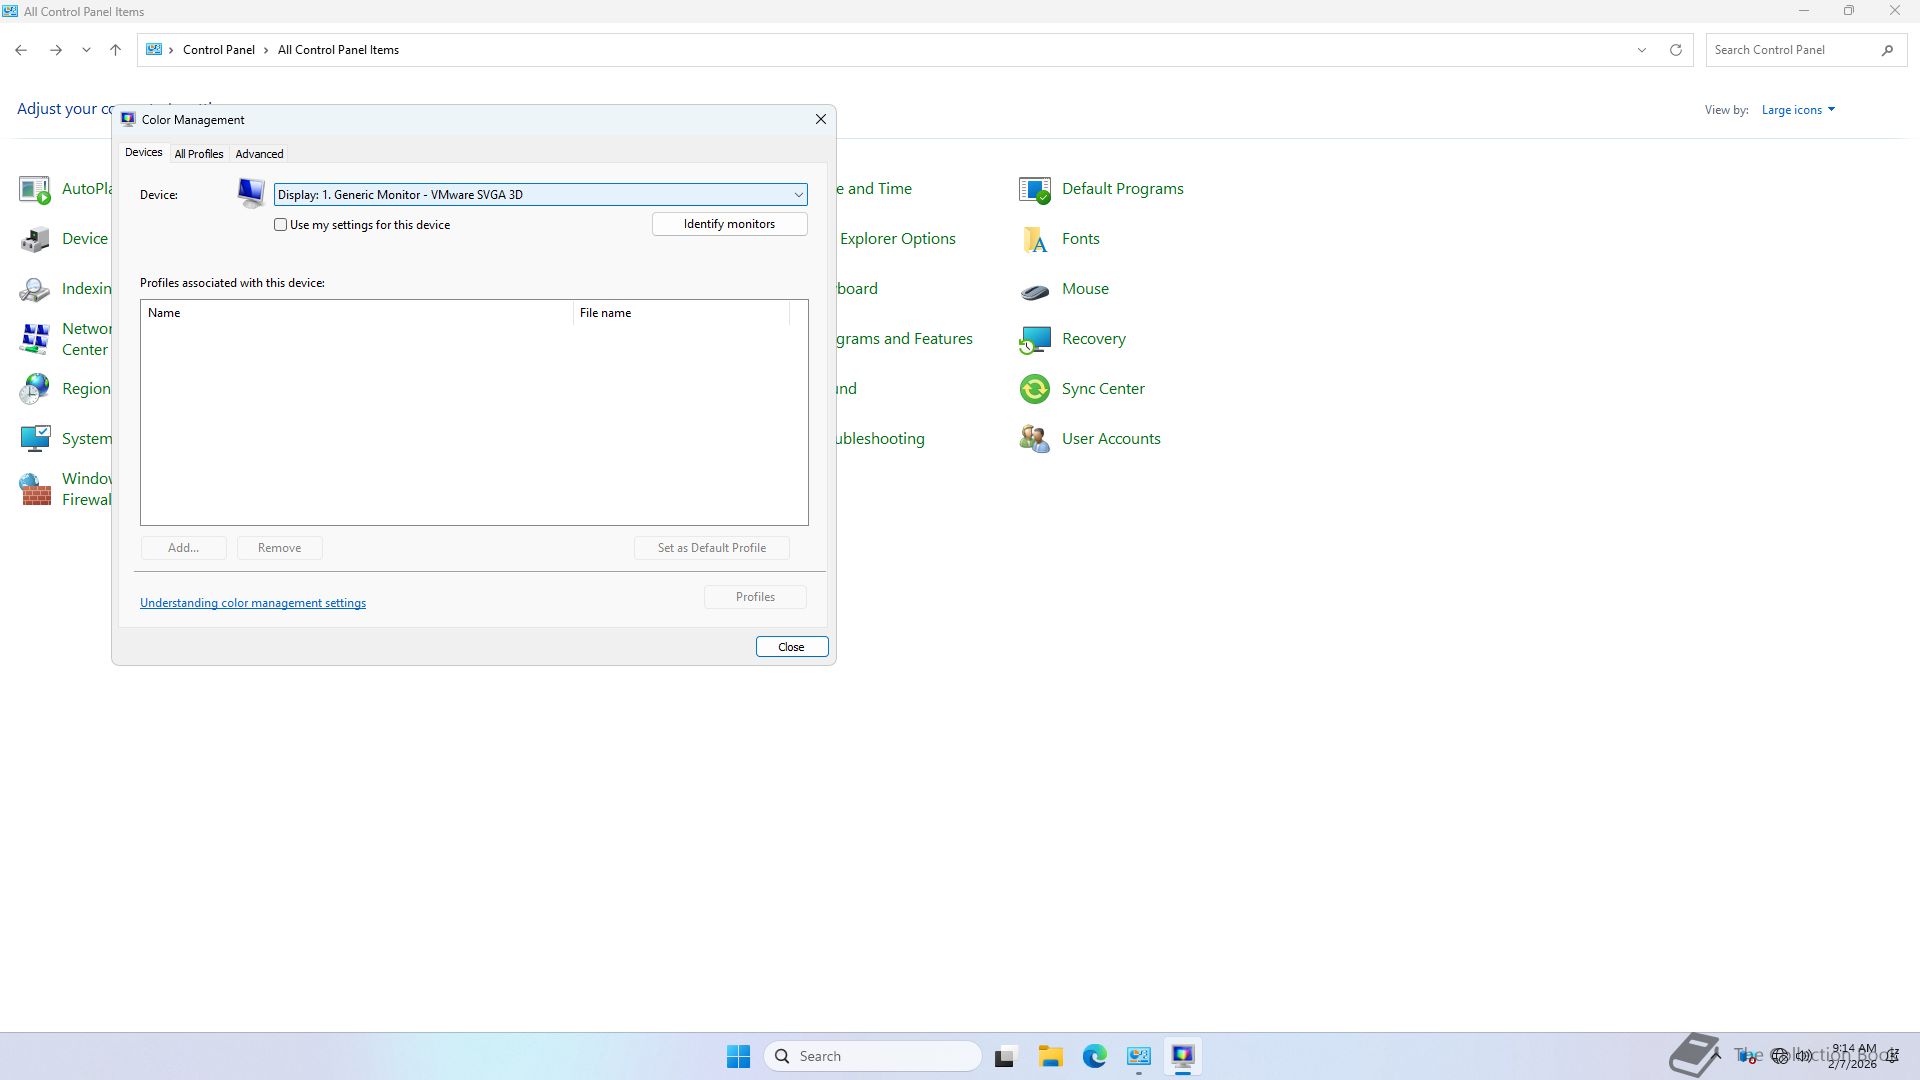1920x1080 pixels.
Task: Click the Identify monitors button
Action: tap(729, 224)
